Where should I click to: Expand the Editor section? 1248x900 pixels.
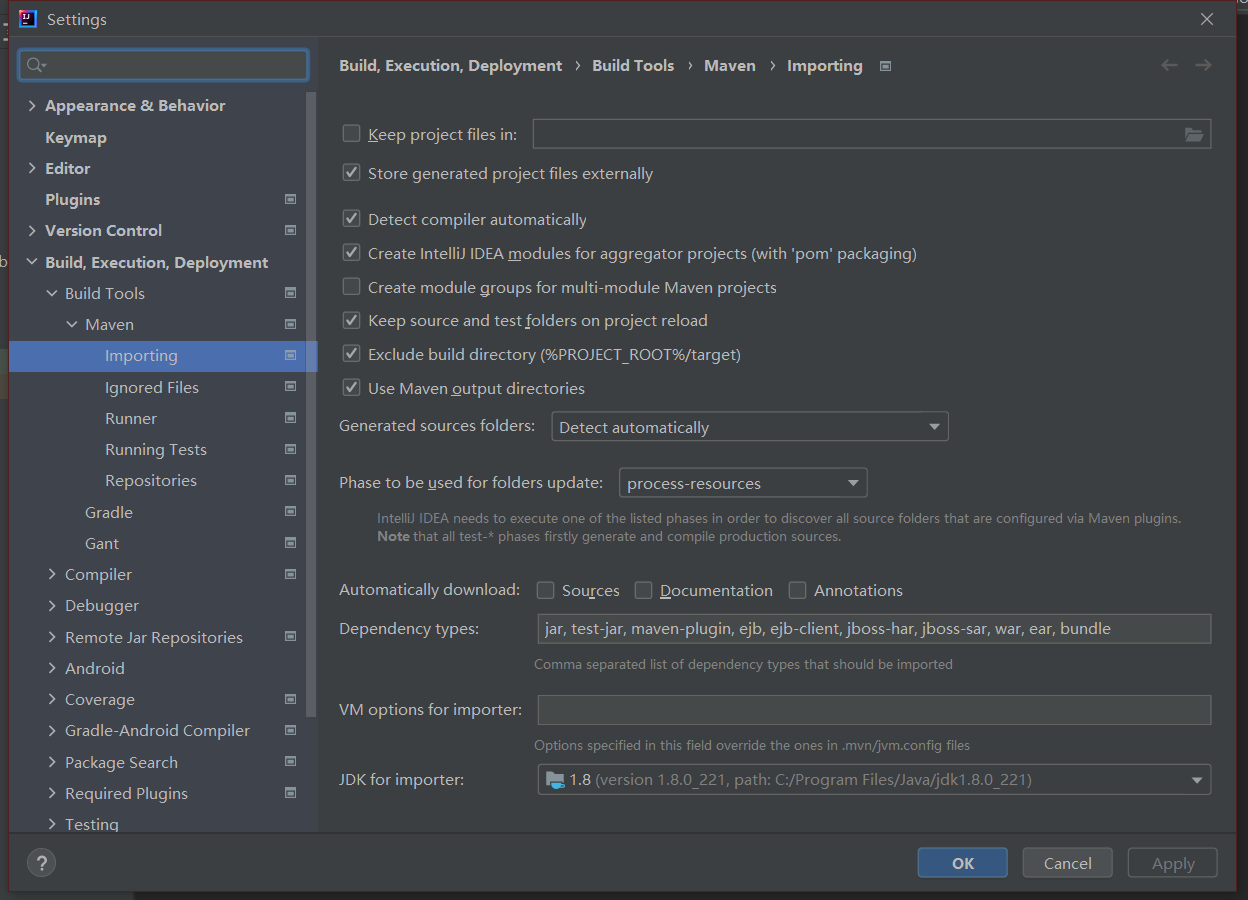tap(32, 168)
